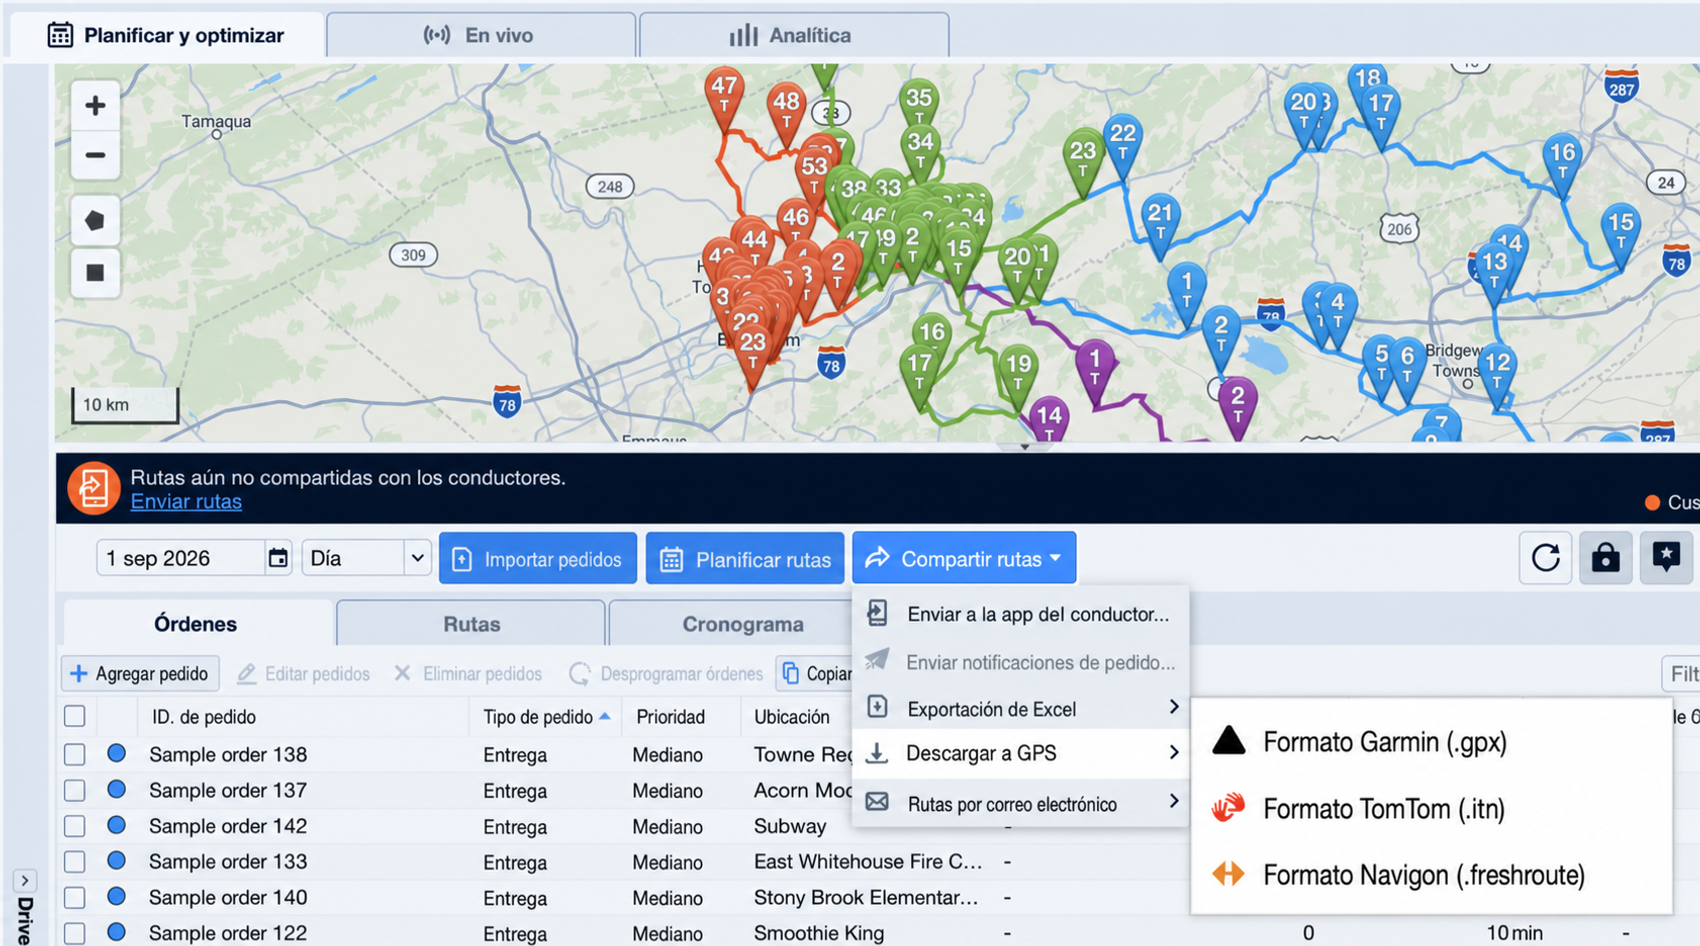Screen dimensions: 1700x946
Task: Click the lock icon button
Action: click(x=1605, y=558)
